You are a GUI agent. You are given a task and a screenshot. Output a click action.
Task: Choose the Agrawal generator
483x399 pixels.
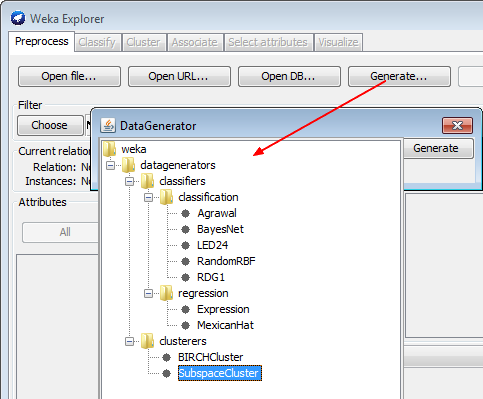tap(217, 213)
